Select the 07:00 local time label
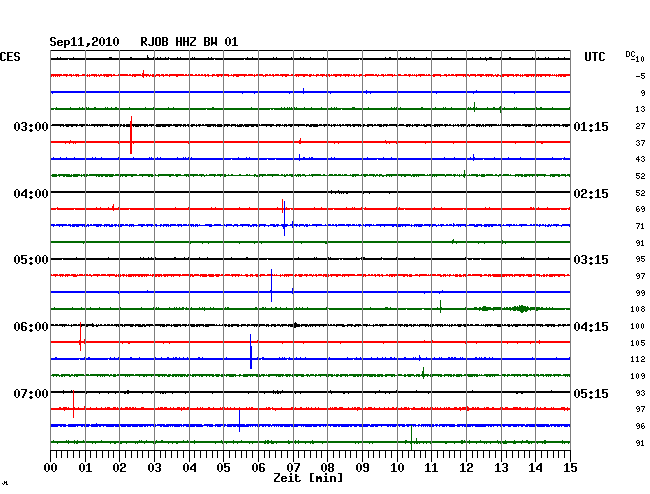650x494 pixels. coord(31,393)
